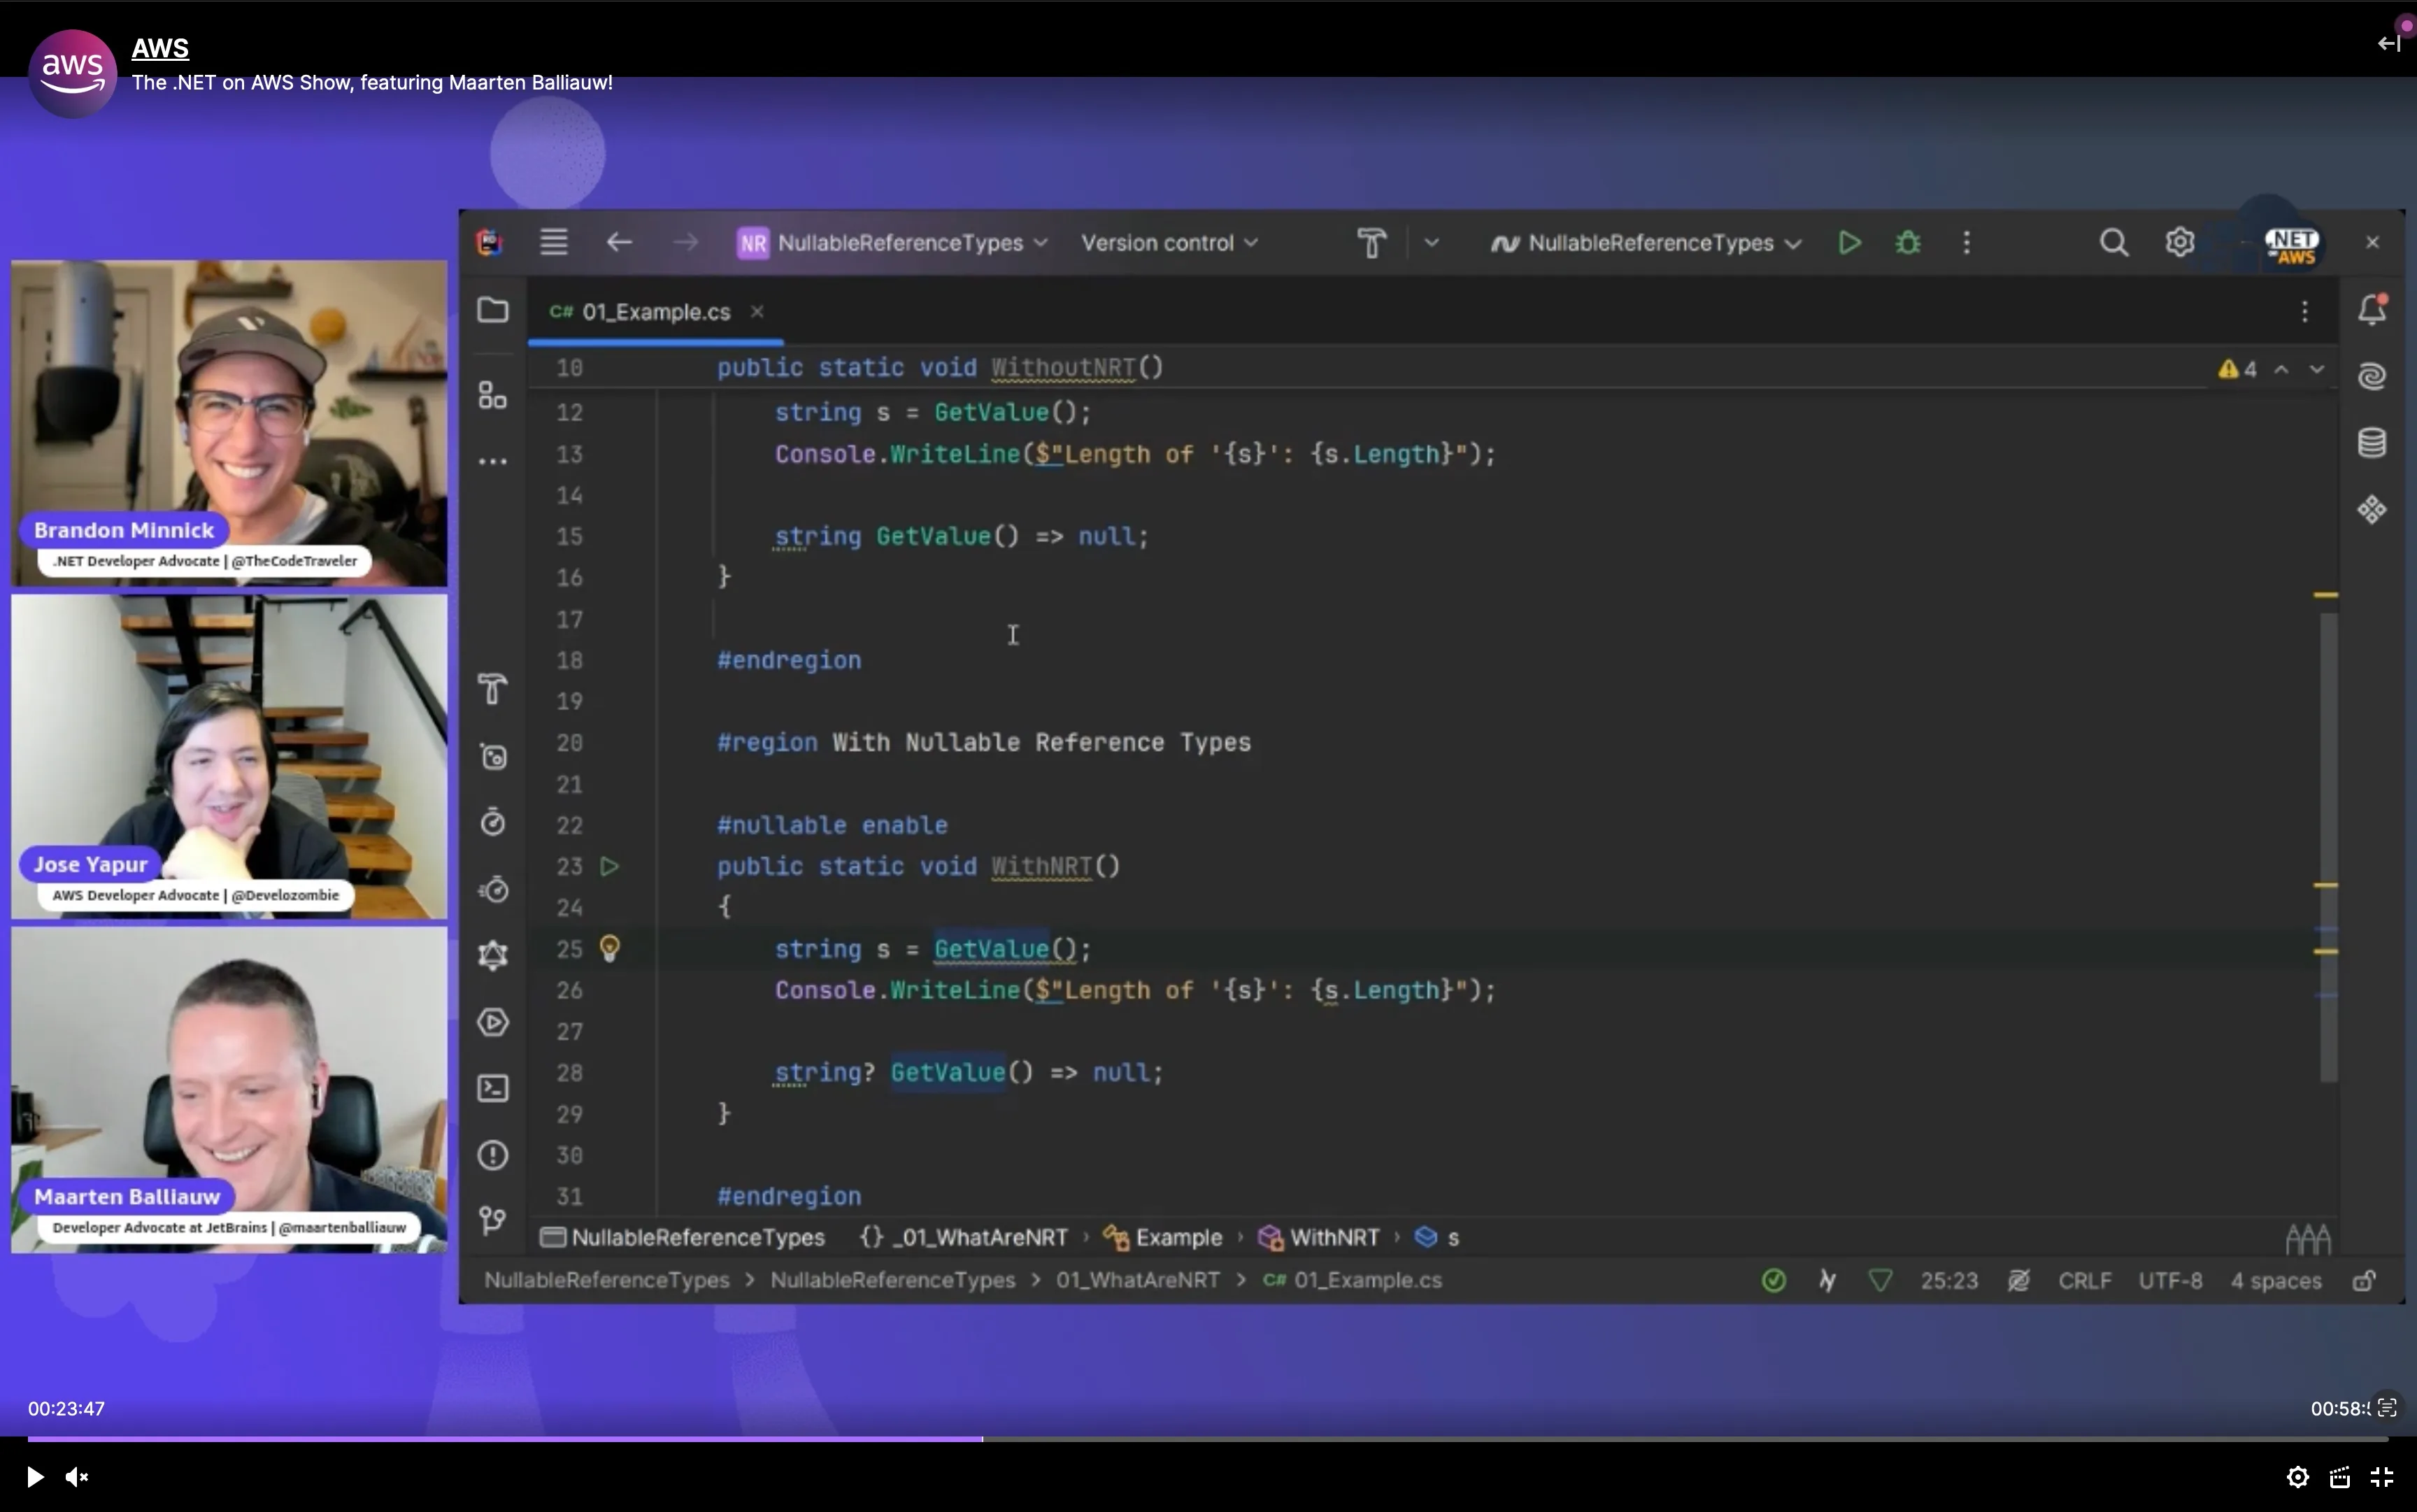Start debugging with the bug icon
The width and height of the screenshot is (2417, 1512).
(1908, 243)
